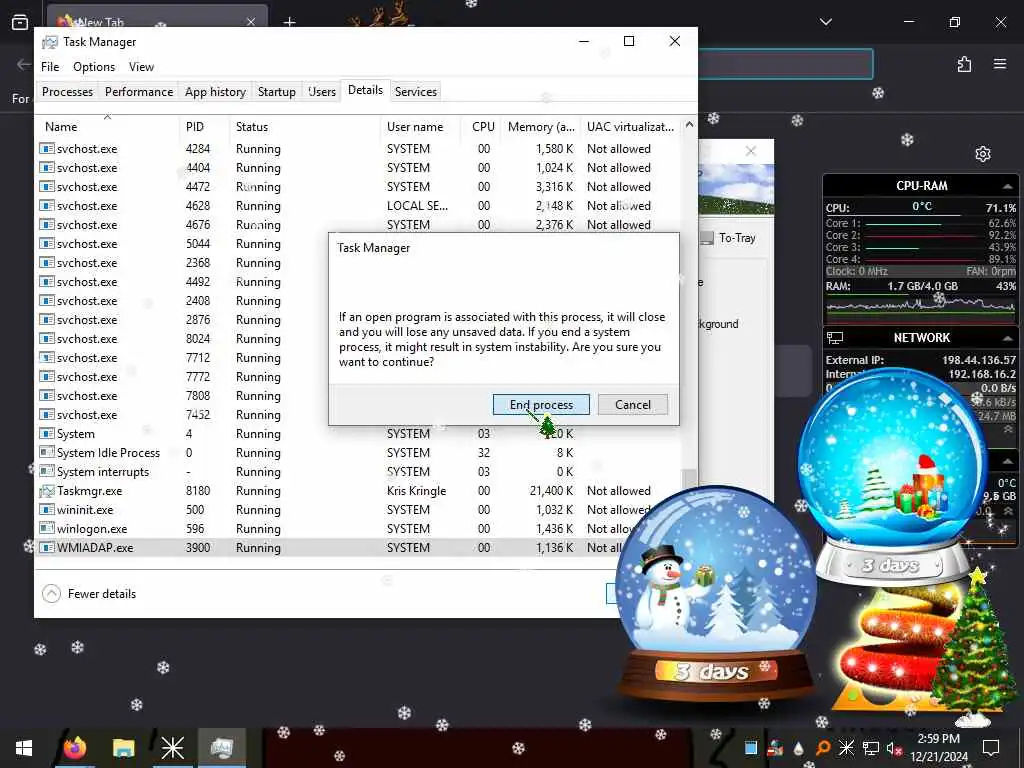Switch to the Performance tab
This screenshot has height=768, width=1024.
coord(138,91)
